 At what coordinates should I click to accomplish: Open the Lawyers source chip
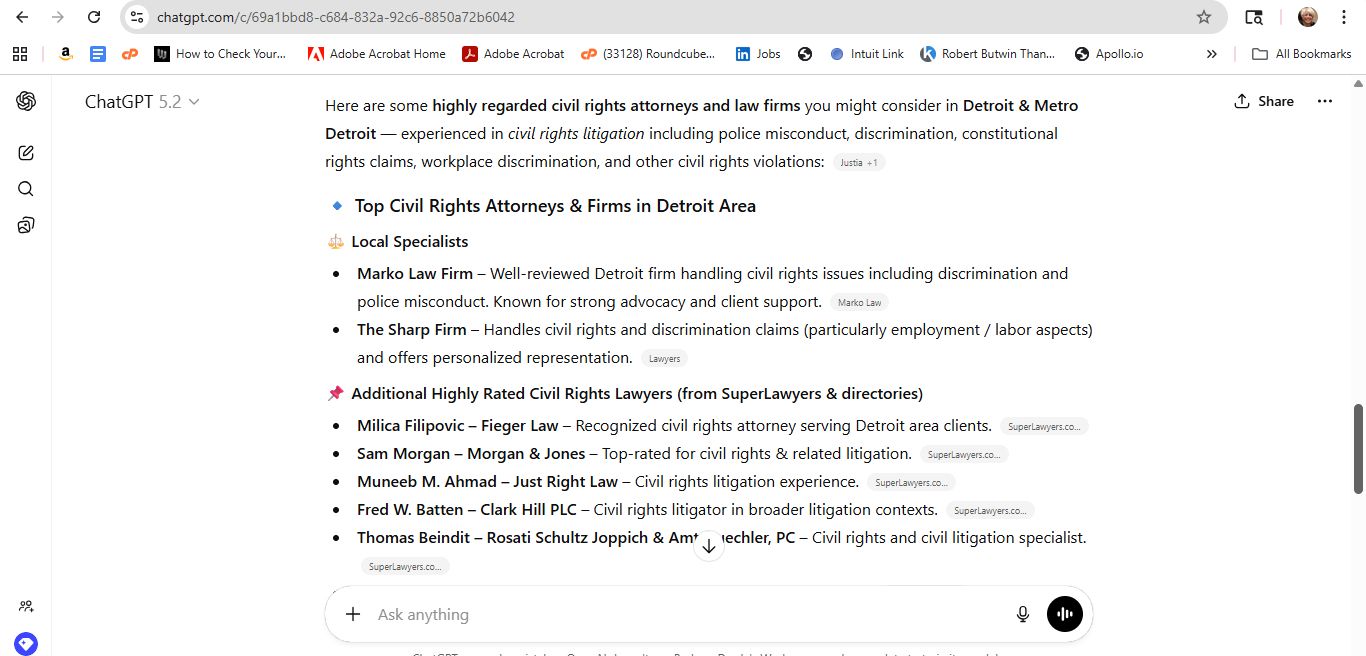664,358
